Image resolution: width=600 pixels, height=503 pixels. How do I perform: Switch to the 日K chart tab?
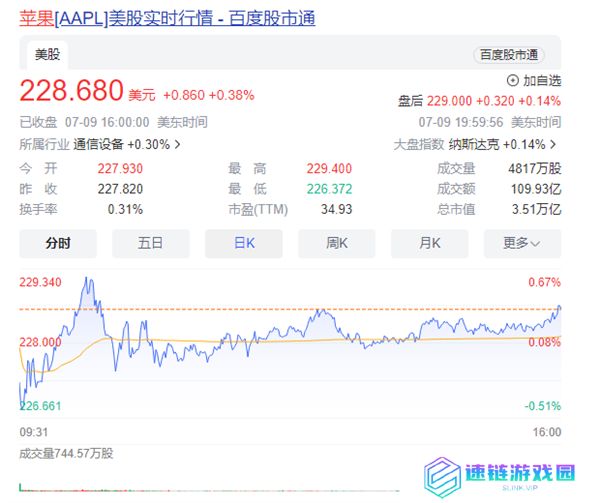pos(244,243)
